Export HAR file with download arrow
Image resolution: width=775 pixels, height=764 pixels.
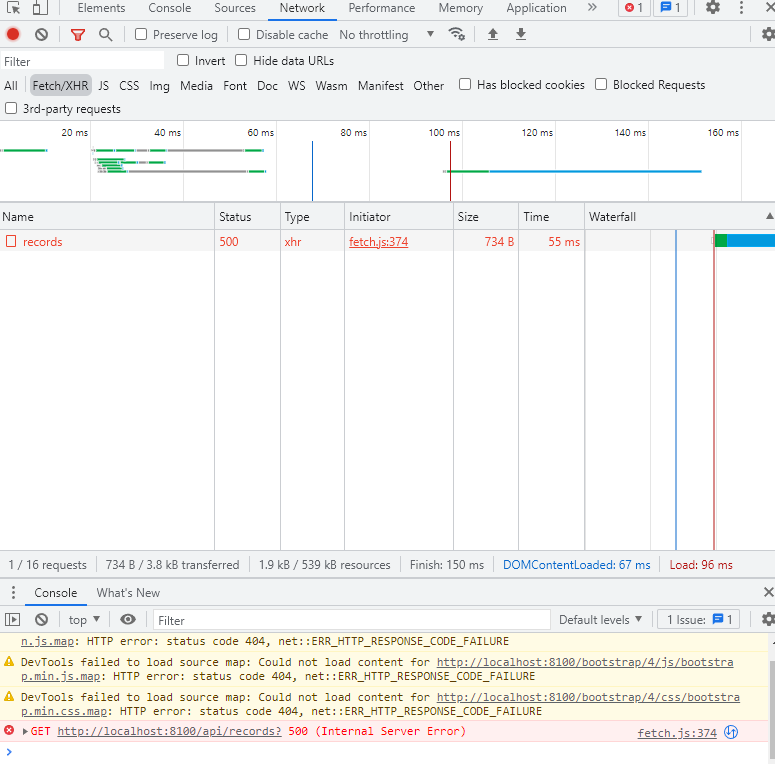(x=520, y=34)
